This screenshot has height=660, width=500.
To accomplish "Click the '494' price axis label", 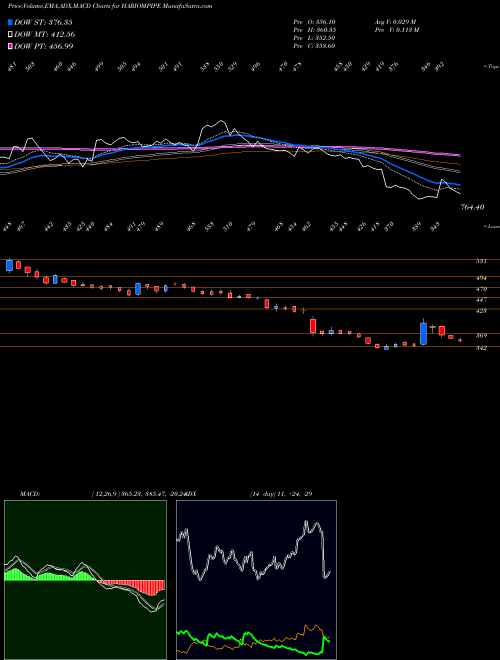I will (481, 278).
